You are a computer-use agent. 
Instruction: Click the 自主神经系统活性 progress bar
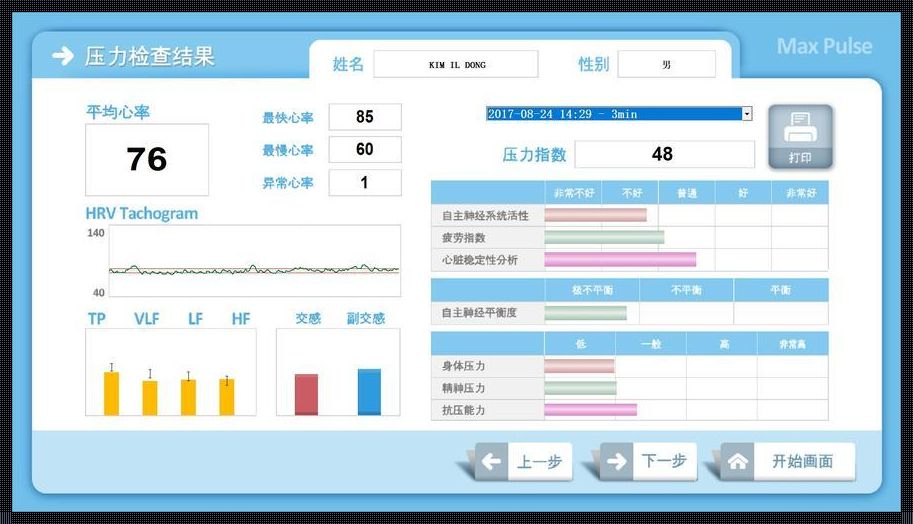596,215
